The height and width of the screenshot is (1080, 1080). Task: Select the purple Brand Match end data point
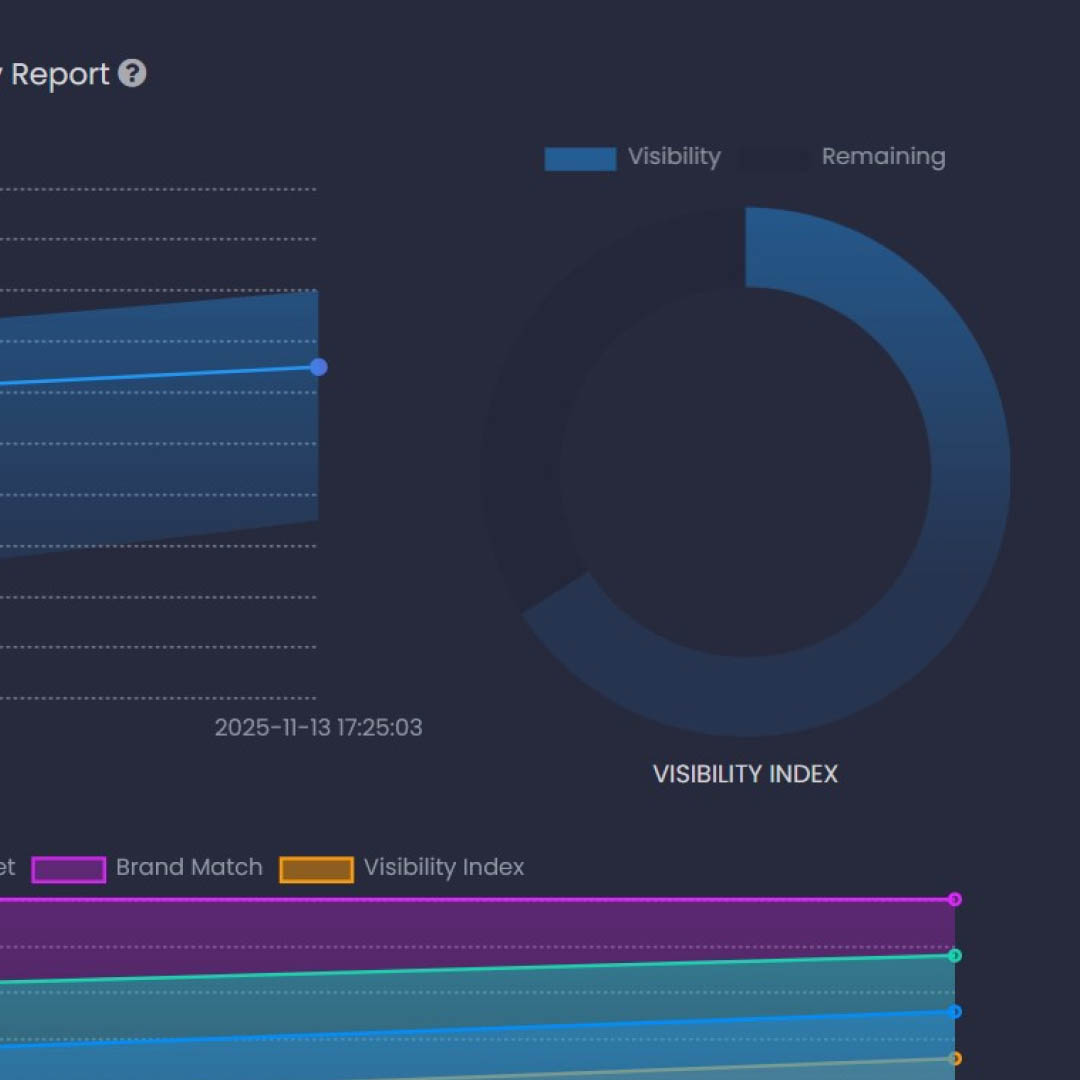point(954,899)
